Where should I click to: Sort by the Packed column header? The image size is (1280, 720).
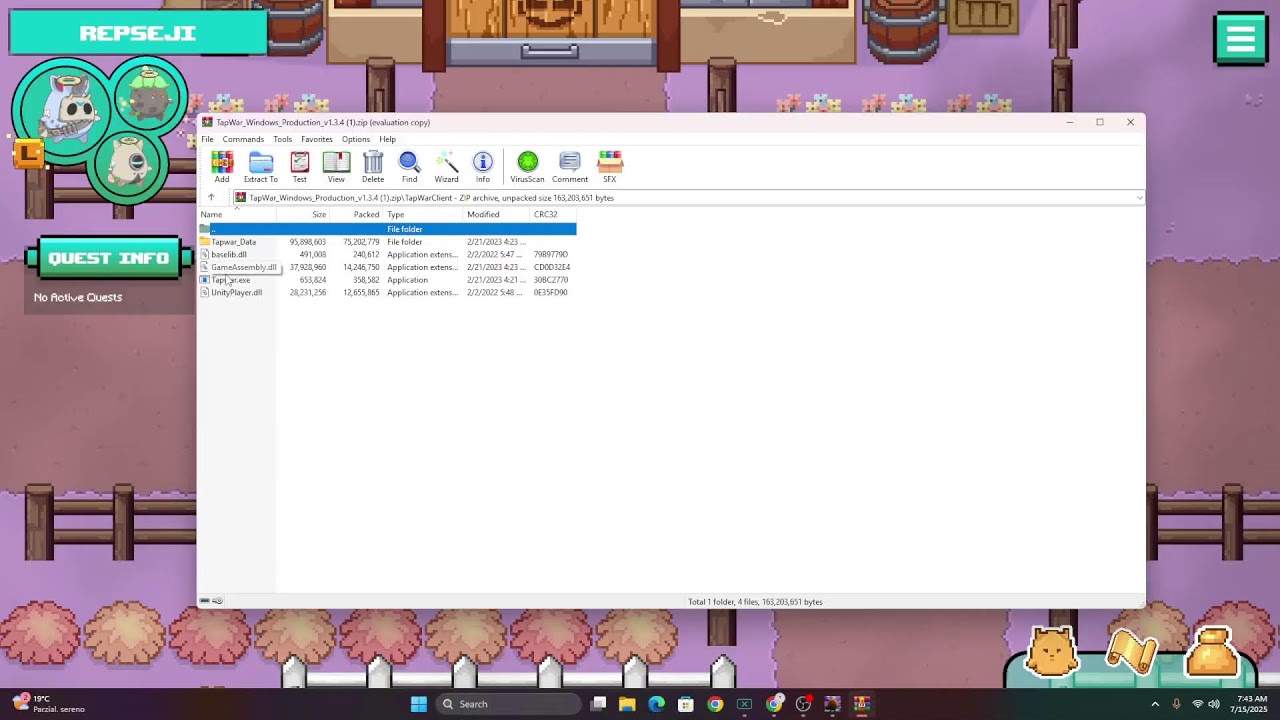(357, 215)
